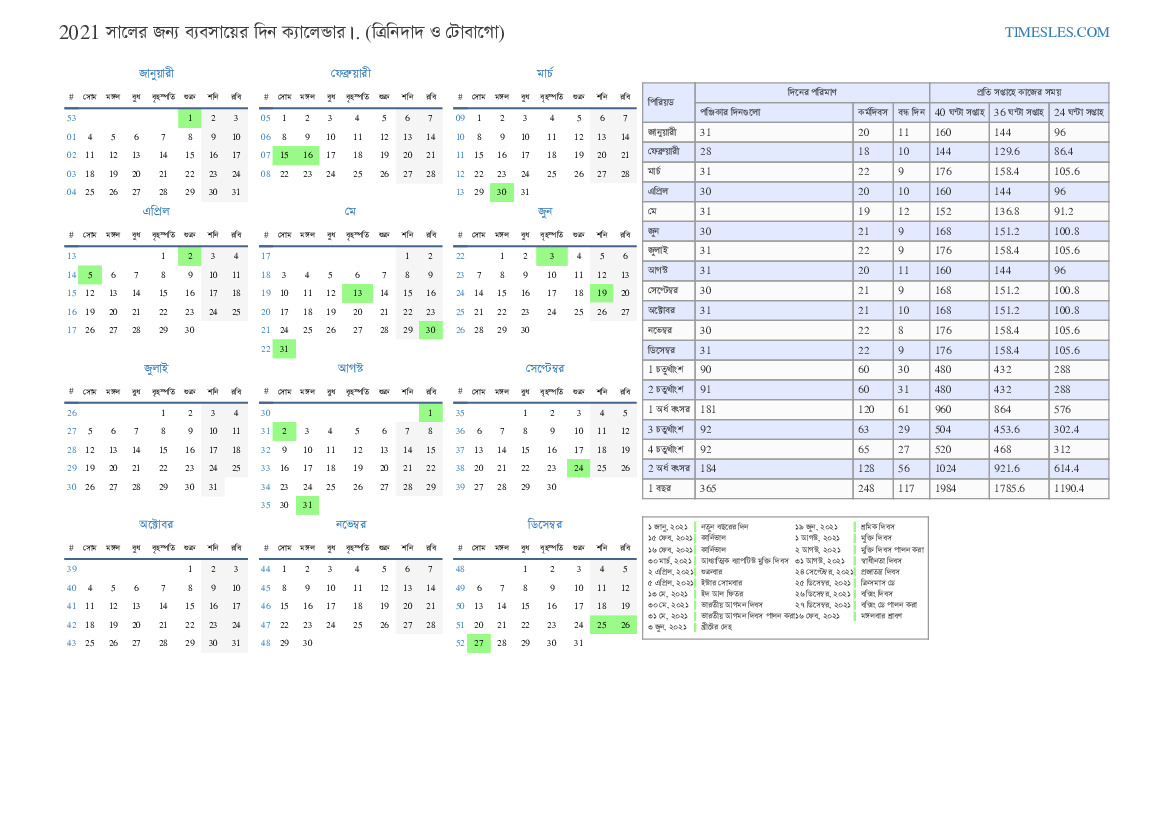Select highlighted June 19 holiday
The width and height of the screenshot is (1169, 827).
601,293
